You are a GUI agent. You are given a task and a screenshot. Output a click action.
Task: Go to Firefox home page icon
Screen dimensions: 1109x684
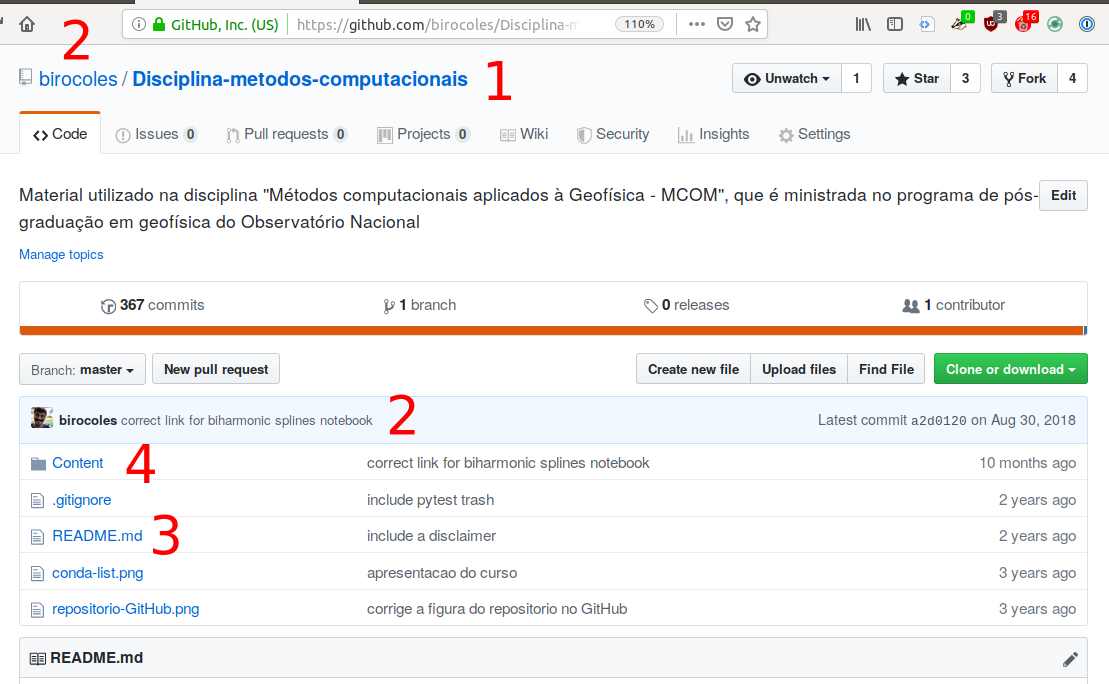pyautogui.click(x=27, y=25)
